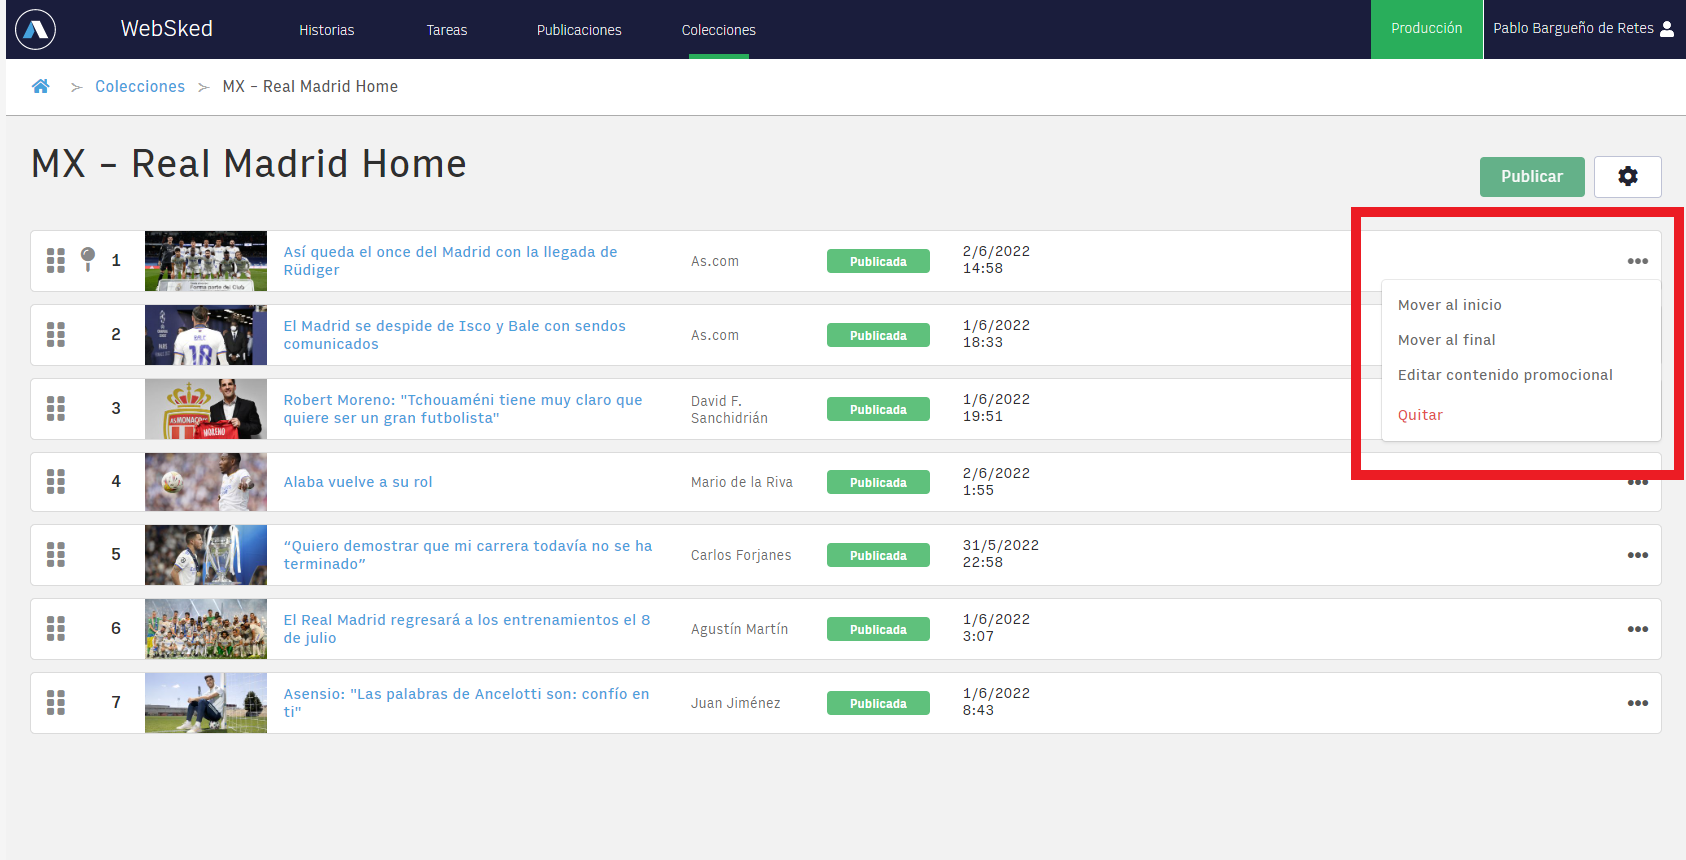Screen dimensions: 1686x860
Task: Go to home via breadcrumb house icon
Action: click(41, 86)
